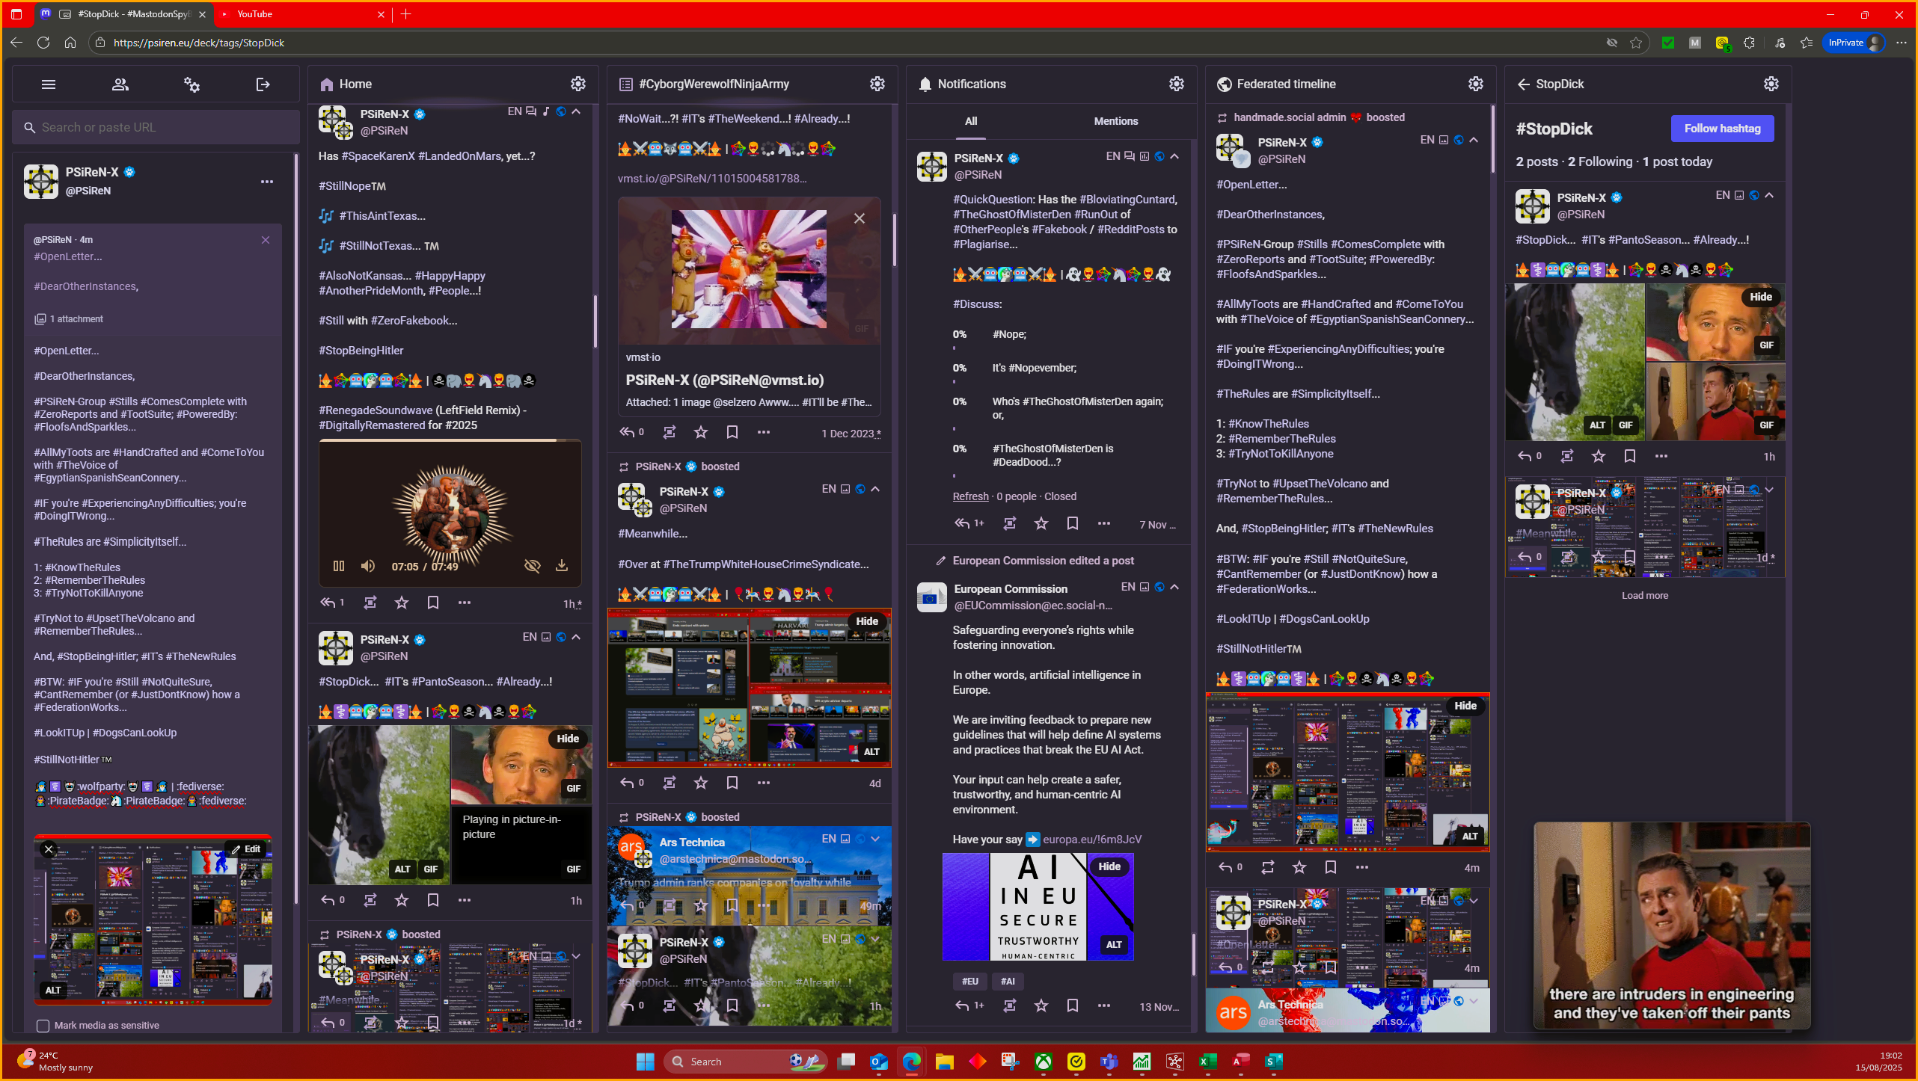Favourite the RenegadeSoundwave audio post in Home
1918x1081 pixels.
401,603
